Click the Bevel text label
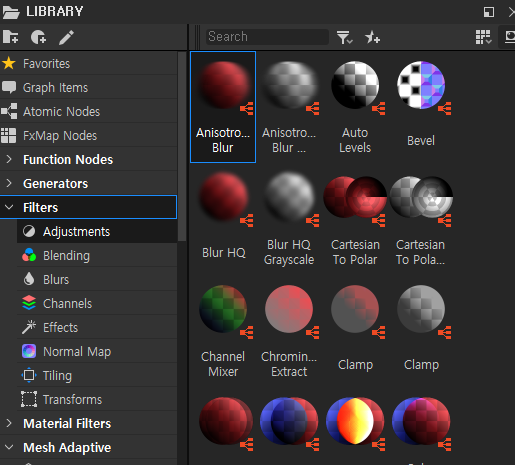This screenshot has height=465, width=515. point(421,140)
